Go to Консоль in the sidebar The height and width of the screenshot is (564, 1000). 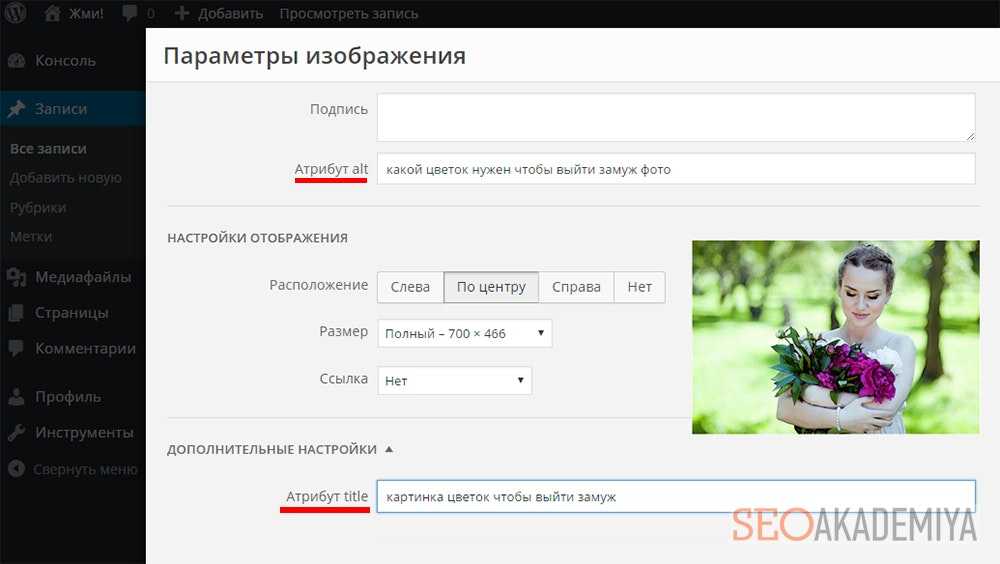65,61
